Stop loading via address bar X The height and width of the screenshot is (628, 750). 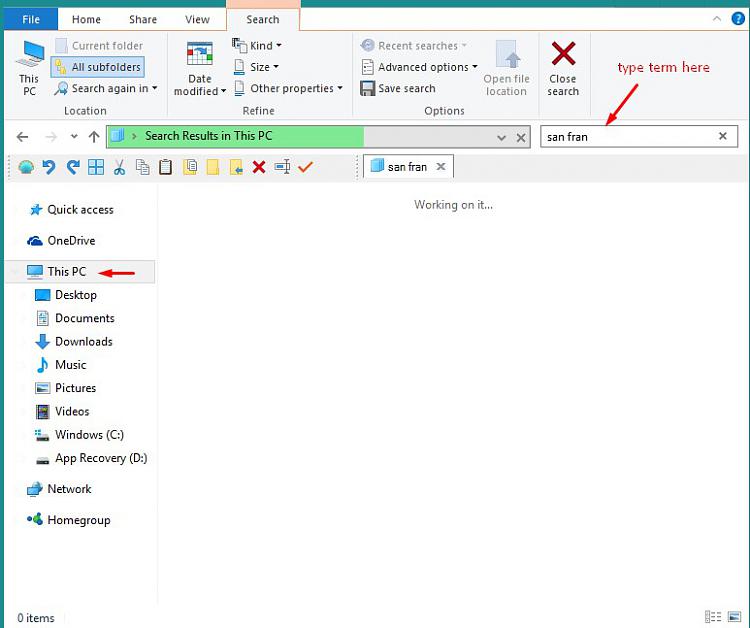pos(521,138)
